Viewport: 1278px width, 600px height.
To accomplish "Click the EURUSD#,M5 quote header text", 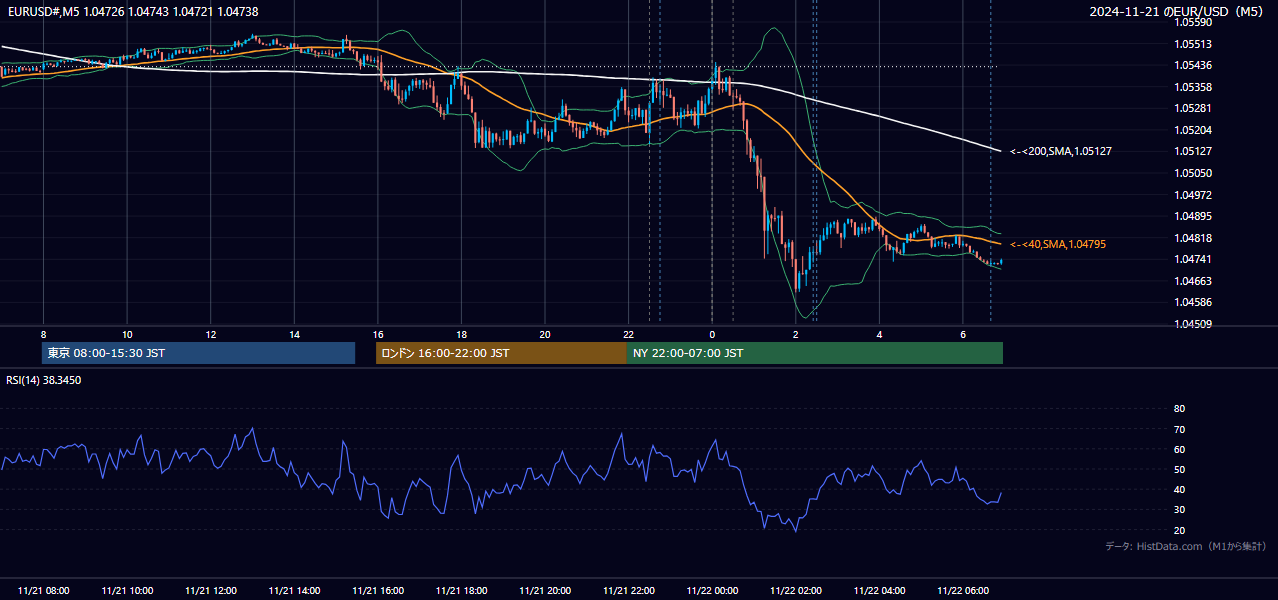I will point(132,11).
